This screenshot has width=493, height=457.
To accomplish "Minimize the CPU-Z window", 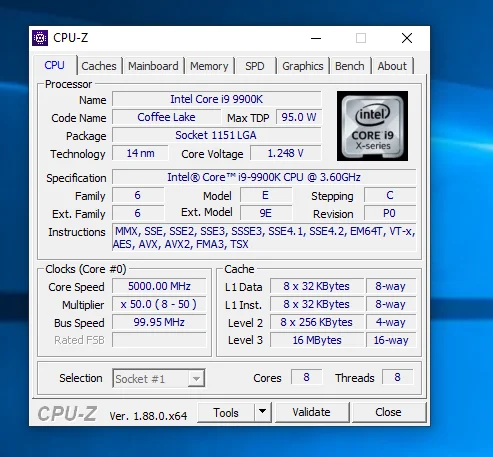I will [x=316, y=38].
